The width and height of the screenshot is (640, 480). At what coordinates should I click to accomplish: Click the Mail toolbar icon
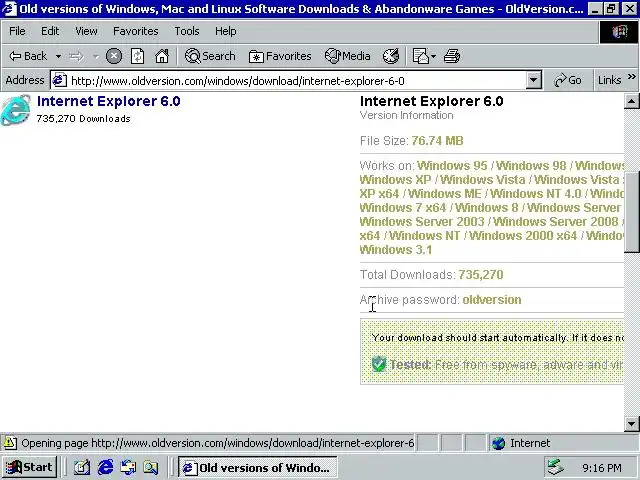[420, 56]
